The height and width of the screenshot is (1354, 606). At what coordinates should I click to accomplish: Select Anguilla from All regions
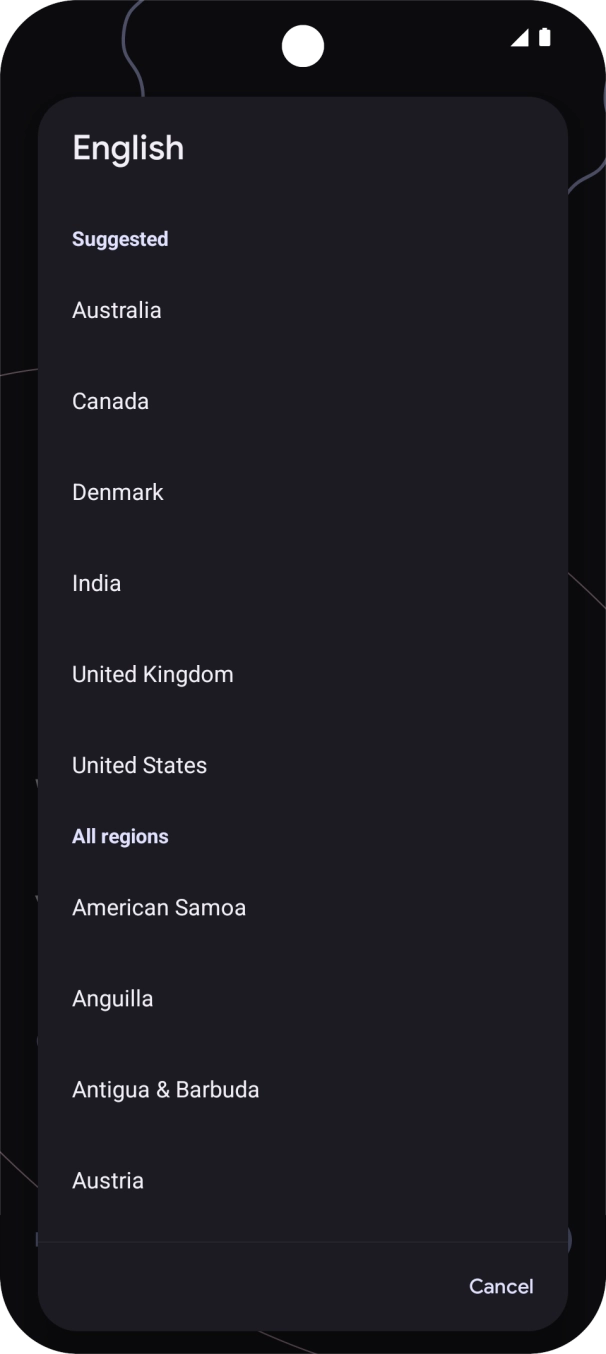[112, 998]
